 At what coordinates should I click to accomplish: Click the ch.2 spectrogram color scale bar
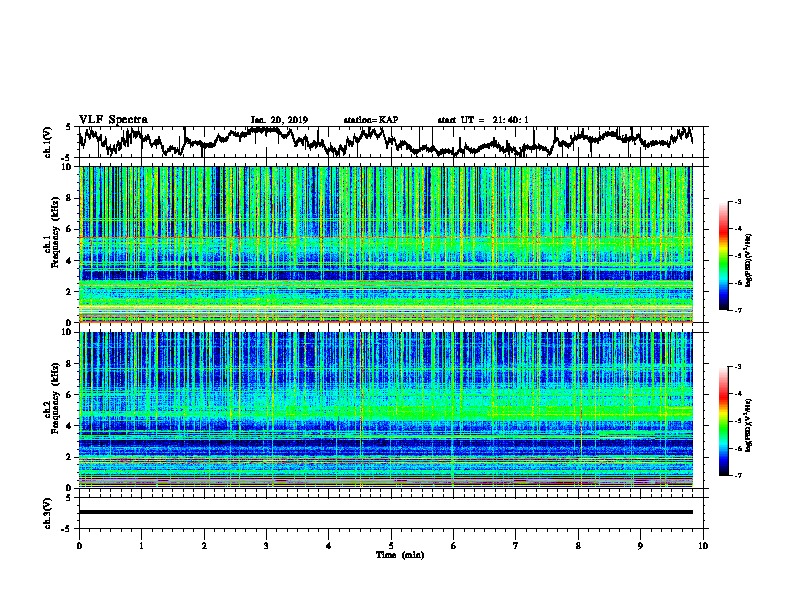pyautogui.click(x=723, y=421)
